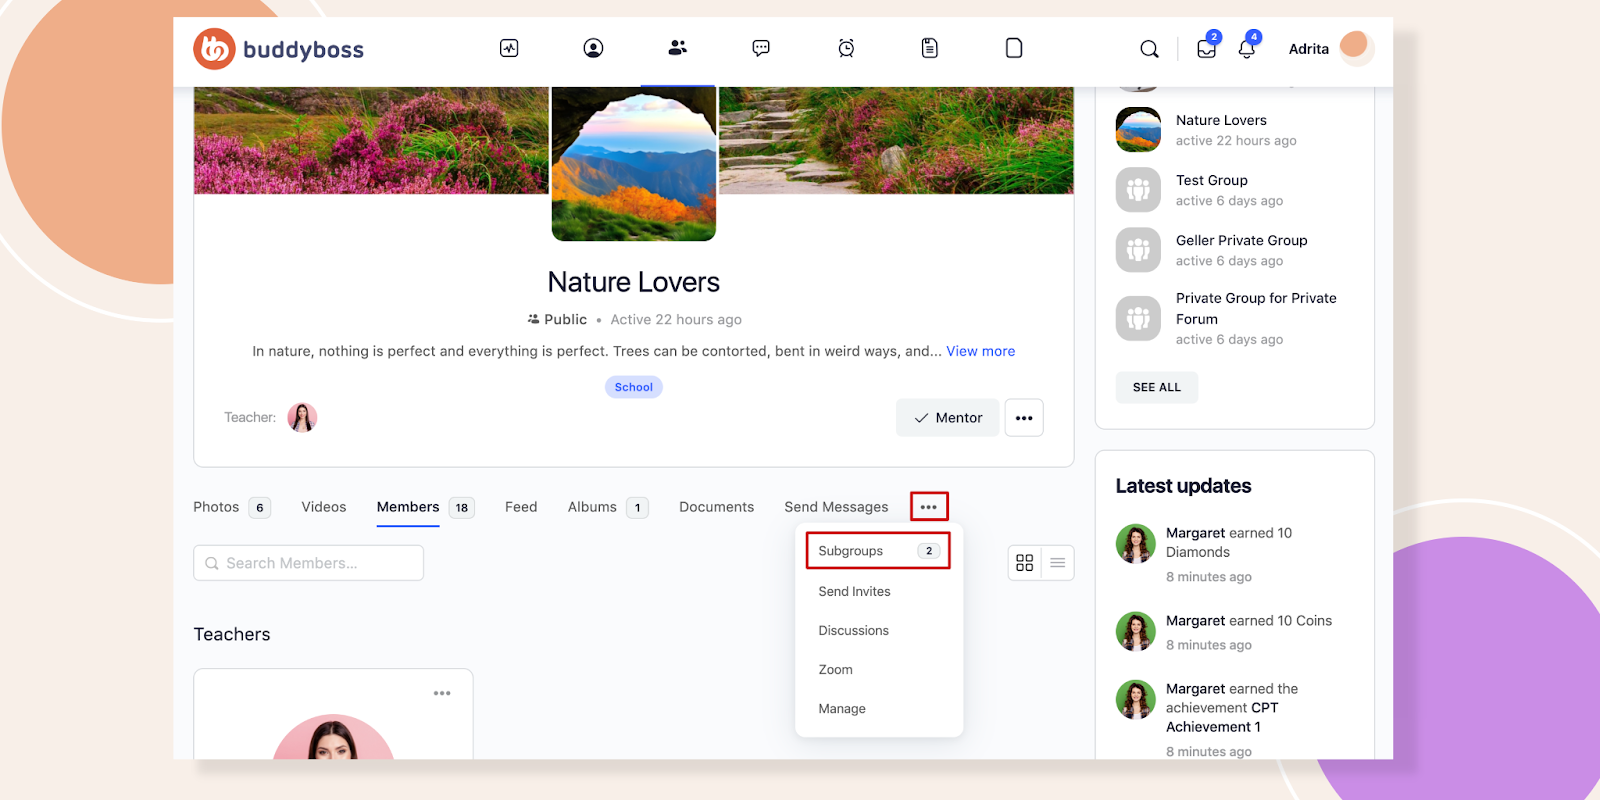Viewport: 1600px width, 800px height.
Task: Choose Discussions from the dropdown menu
Action: [853, 630]
